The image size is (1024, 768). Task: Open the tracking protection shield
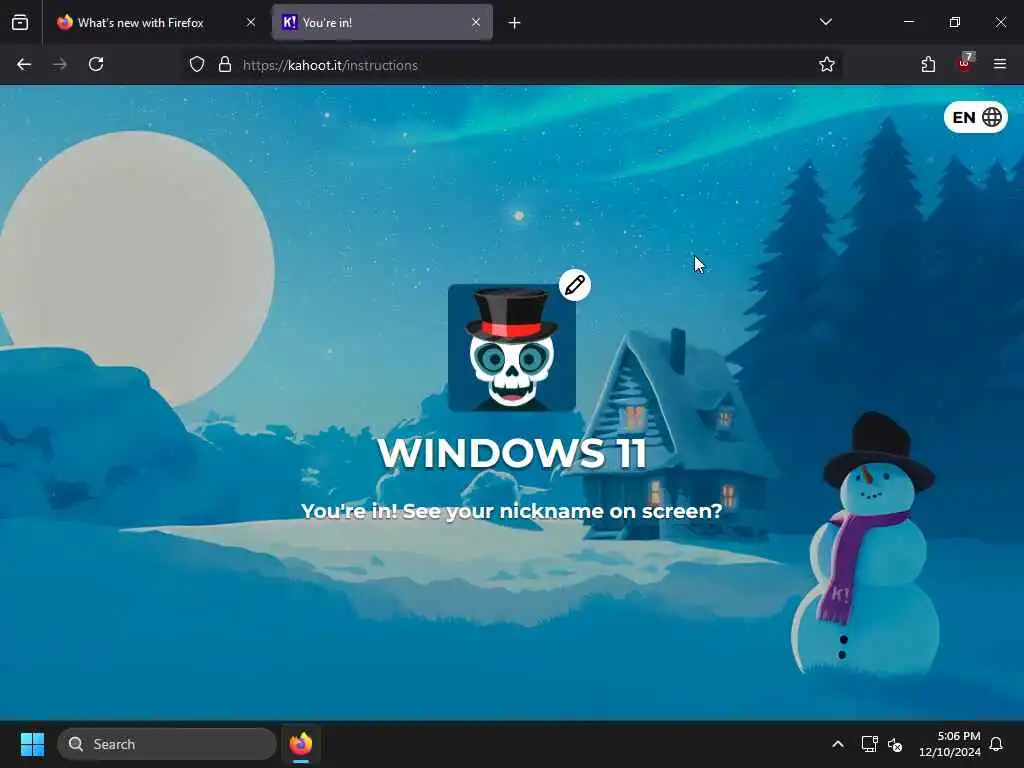(197, 64)
